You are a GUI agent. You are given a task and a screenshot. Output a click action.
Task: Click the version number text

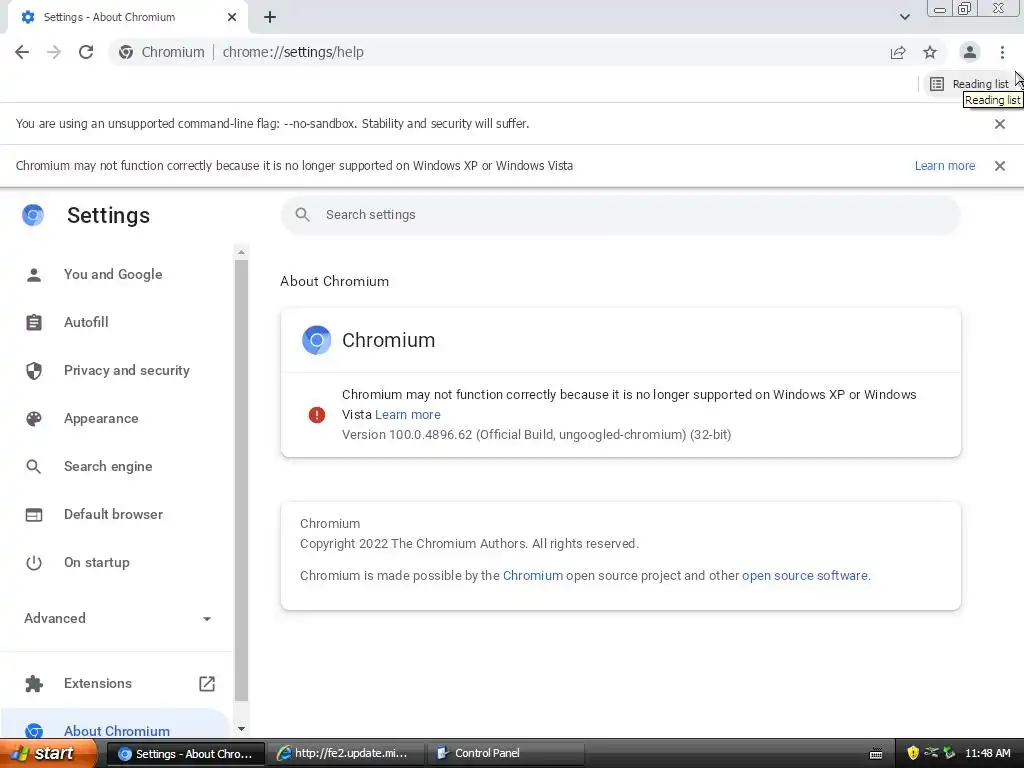pos(537,435)
